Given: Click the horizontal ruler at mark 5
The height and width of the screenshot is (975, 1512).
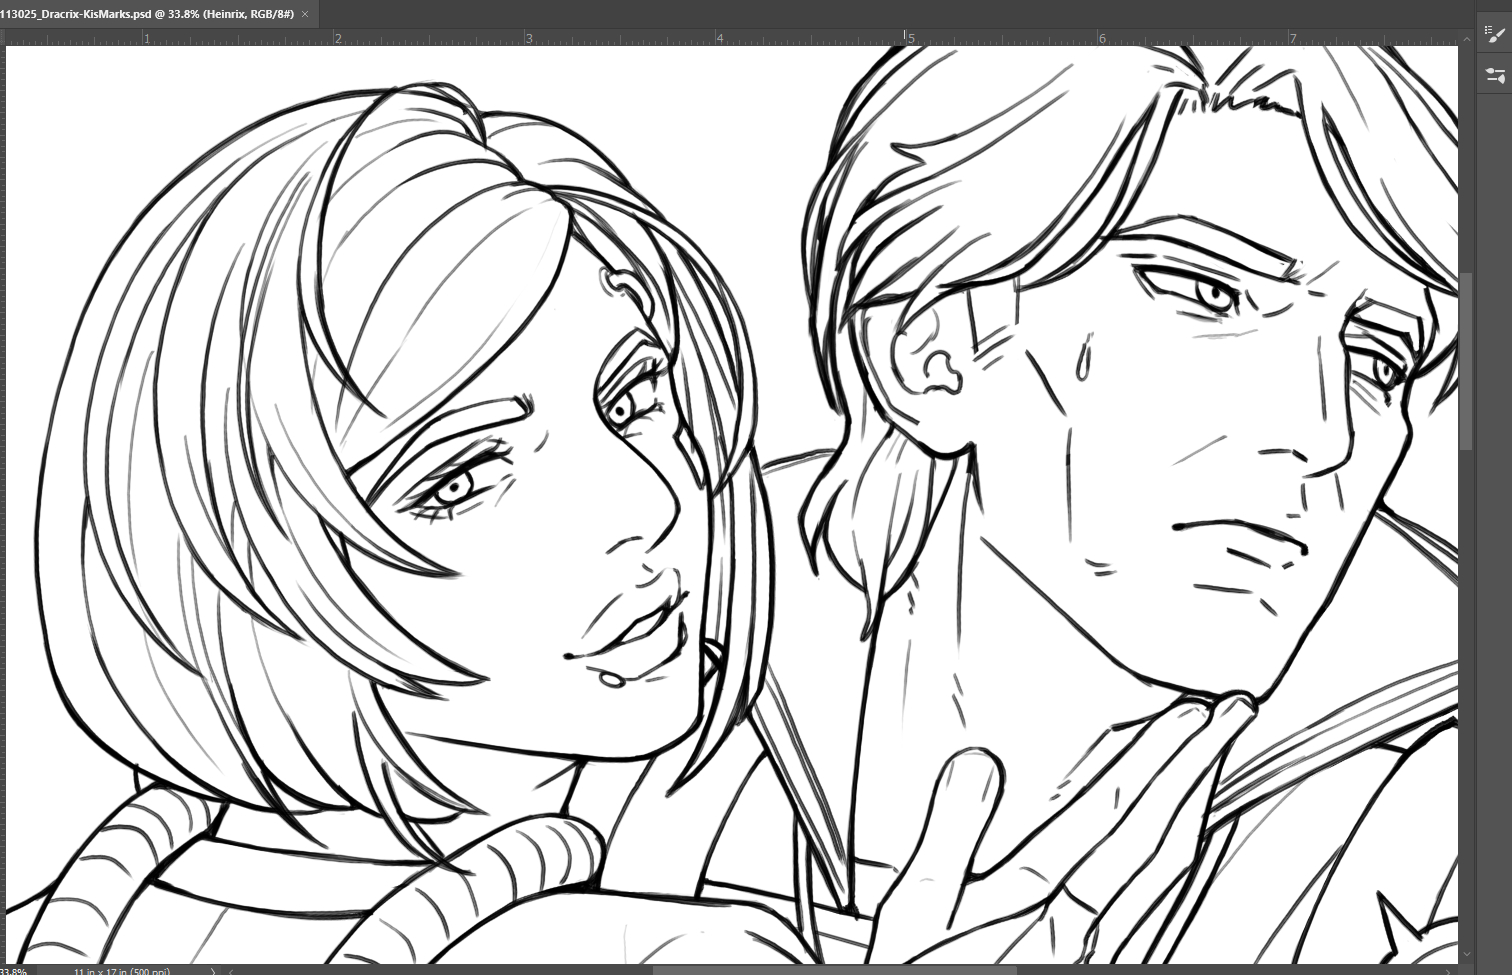Looking at the screenshot, I should (x=910, y=39).
